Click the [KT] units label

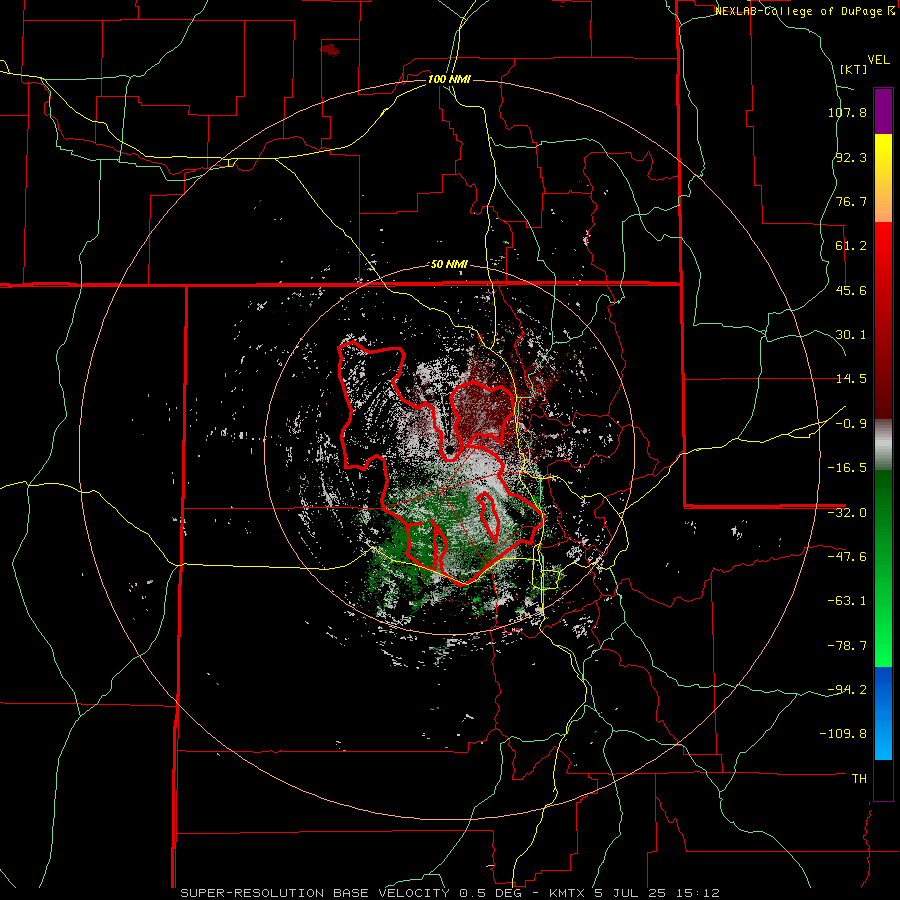[853, 69]
